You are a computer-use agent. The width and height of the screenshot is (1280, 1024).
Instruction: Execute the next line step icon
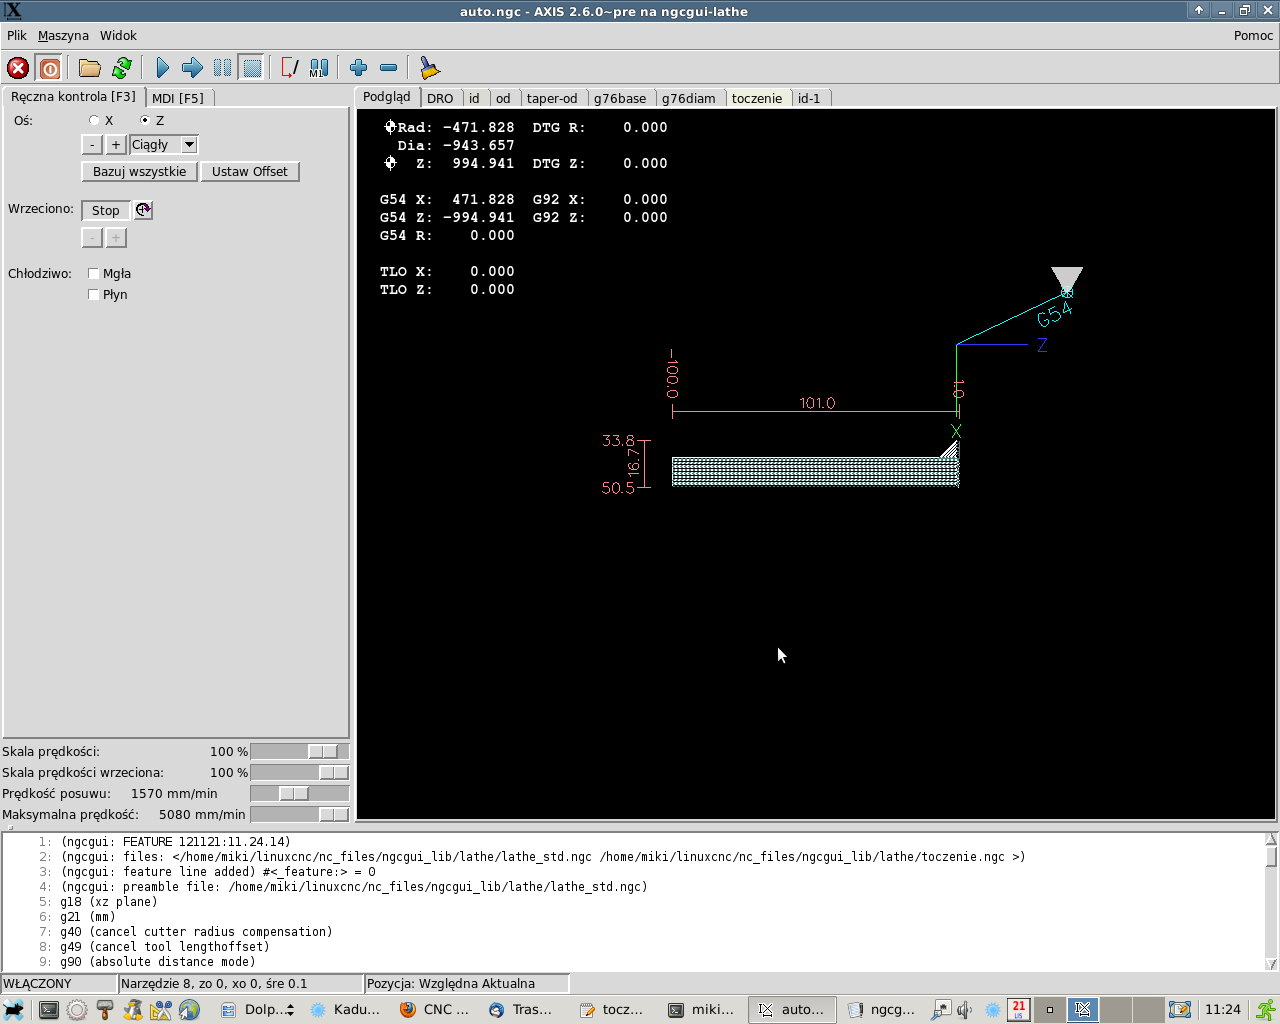[192, 68]
